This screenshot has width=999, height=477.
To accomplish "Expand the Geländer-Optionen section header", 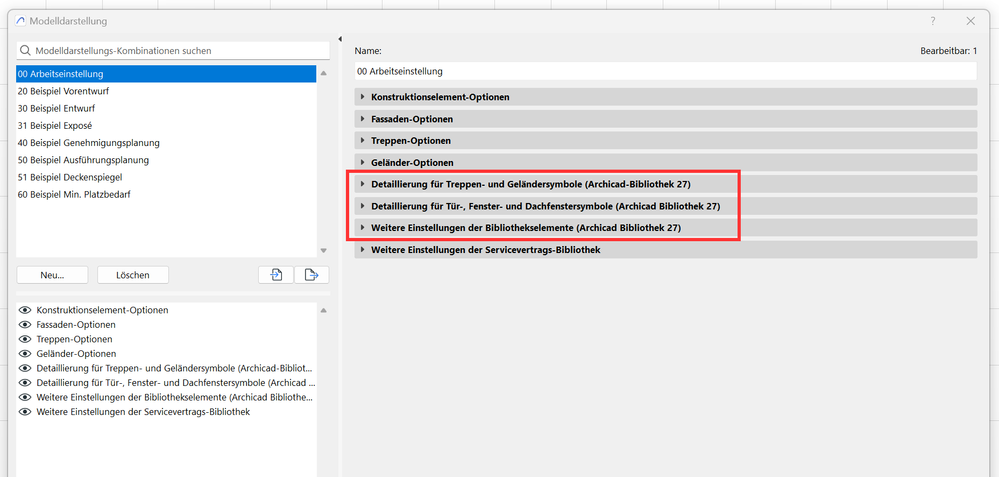I will point(665,162).
